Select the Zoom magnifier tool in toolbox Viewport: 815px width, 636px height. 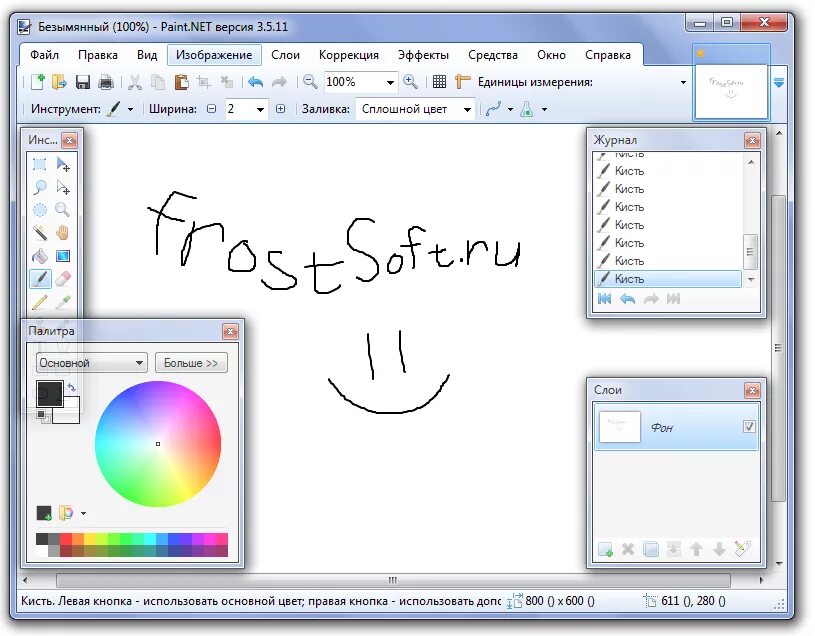tap(63, 210)
